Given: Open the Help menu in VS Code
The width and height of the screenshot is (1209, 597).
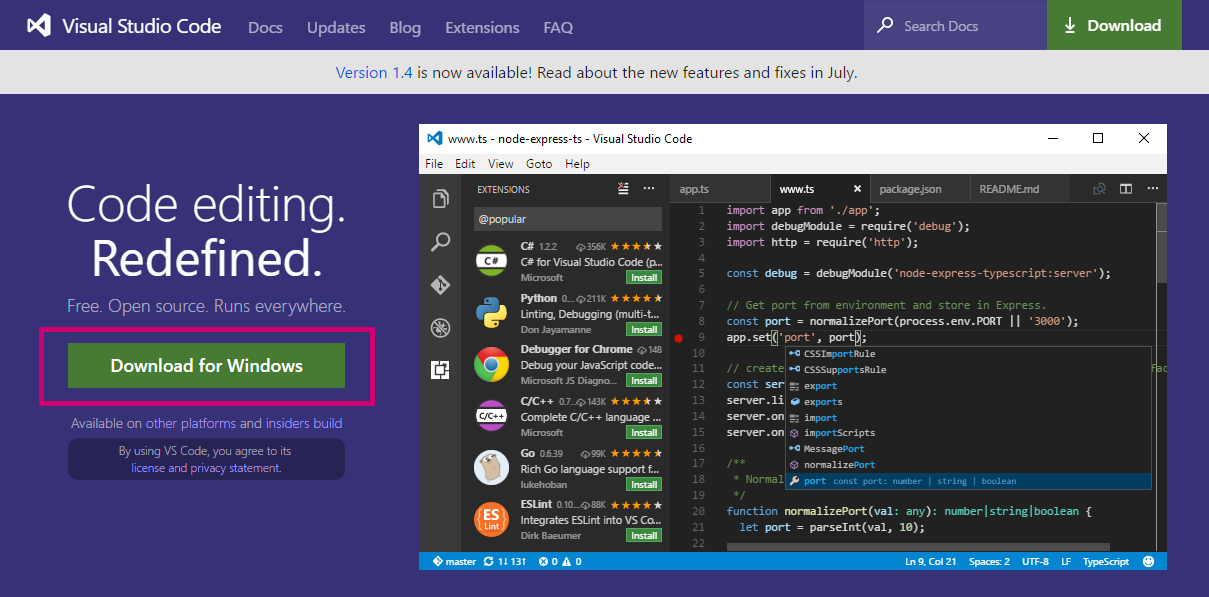Looking at the screenshot, I should (x=577, y=164).
